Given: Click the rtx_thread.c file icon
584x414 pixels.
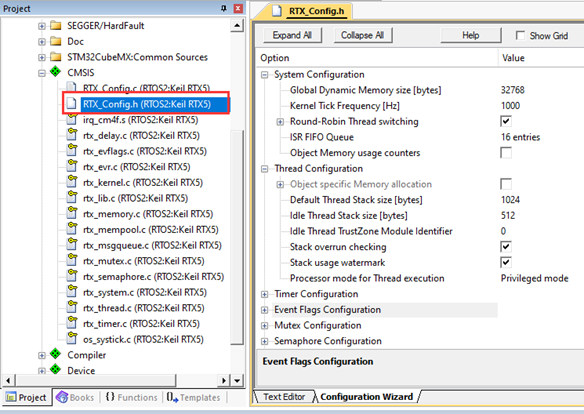Looking at the screenshot, I should click(72, 307).
